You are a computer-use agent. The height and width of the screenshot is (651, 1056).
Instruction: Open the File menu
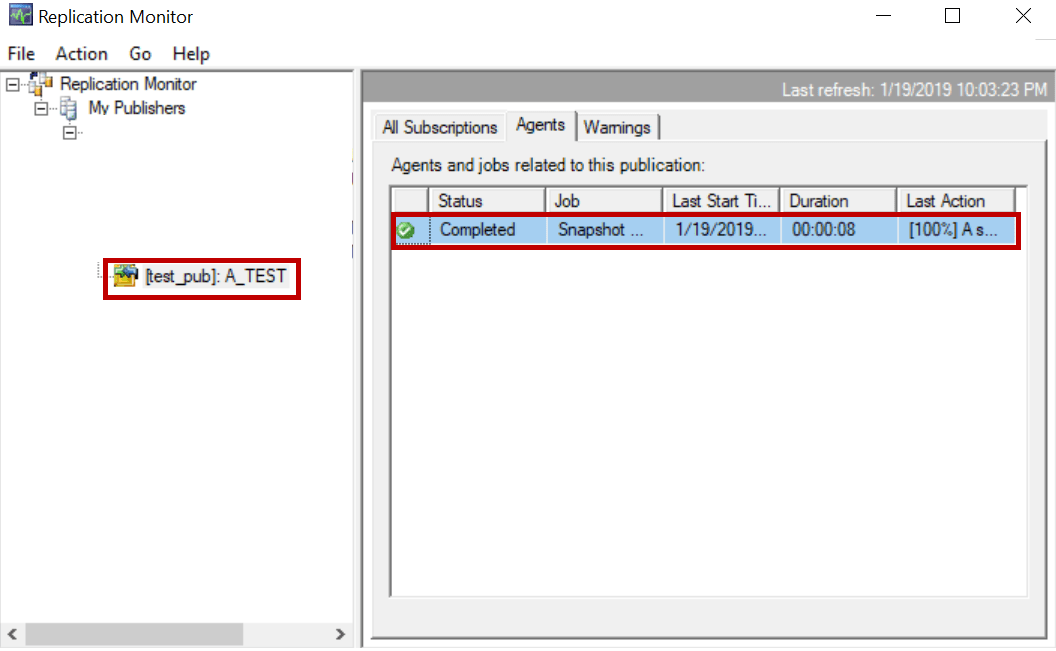(19, 54)
